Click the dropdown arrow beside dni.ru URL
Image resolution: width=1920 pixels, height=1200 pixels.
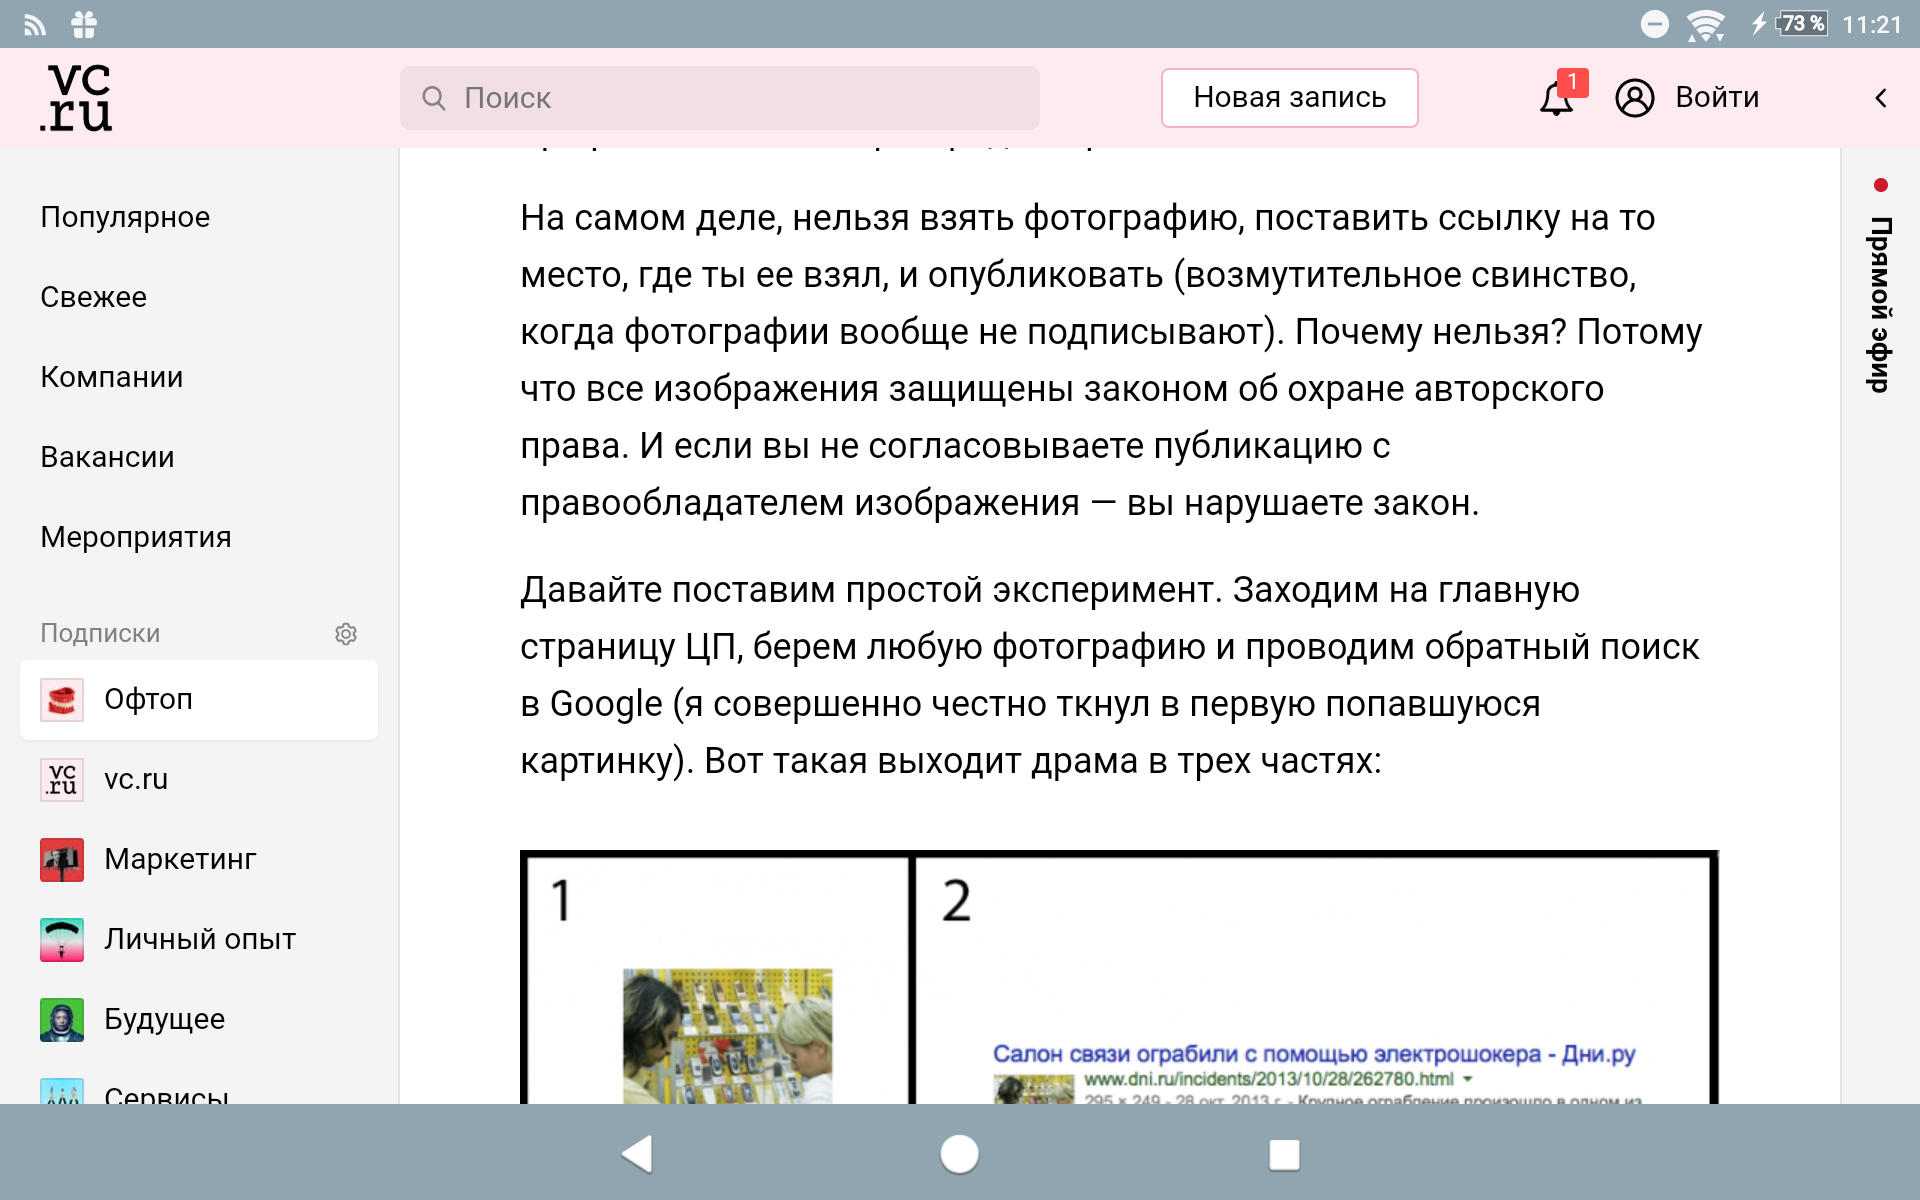1468,1079
